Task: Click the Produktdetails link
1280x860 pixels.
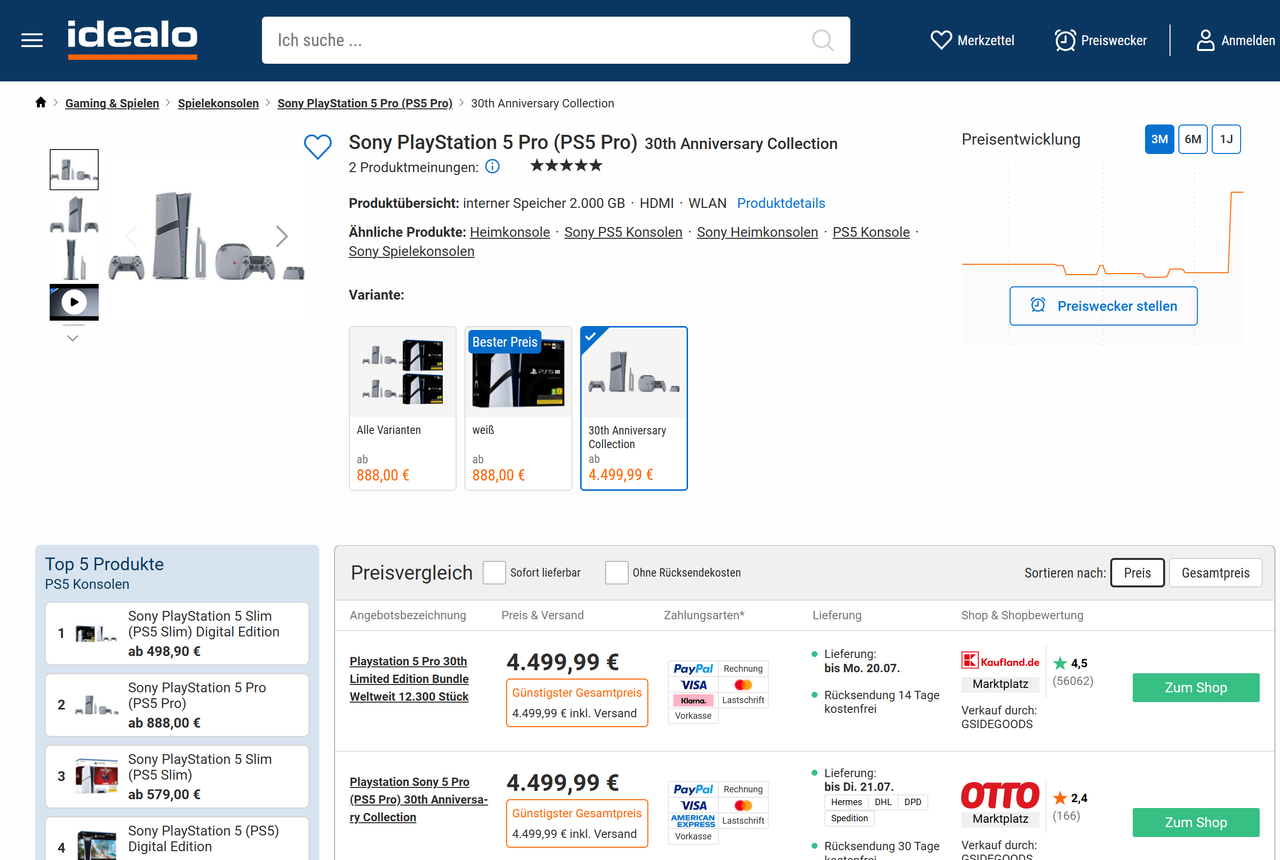Action: (x=781, y=203)
